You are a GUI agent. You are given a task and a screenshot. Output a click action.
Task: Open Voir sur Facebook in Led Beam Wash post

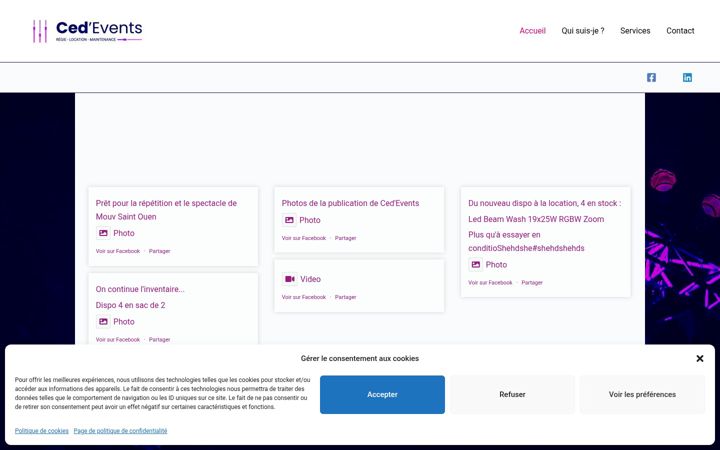(490, 282)
